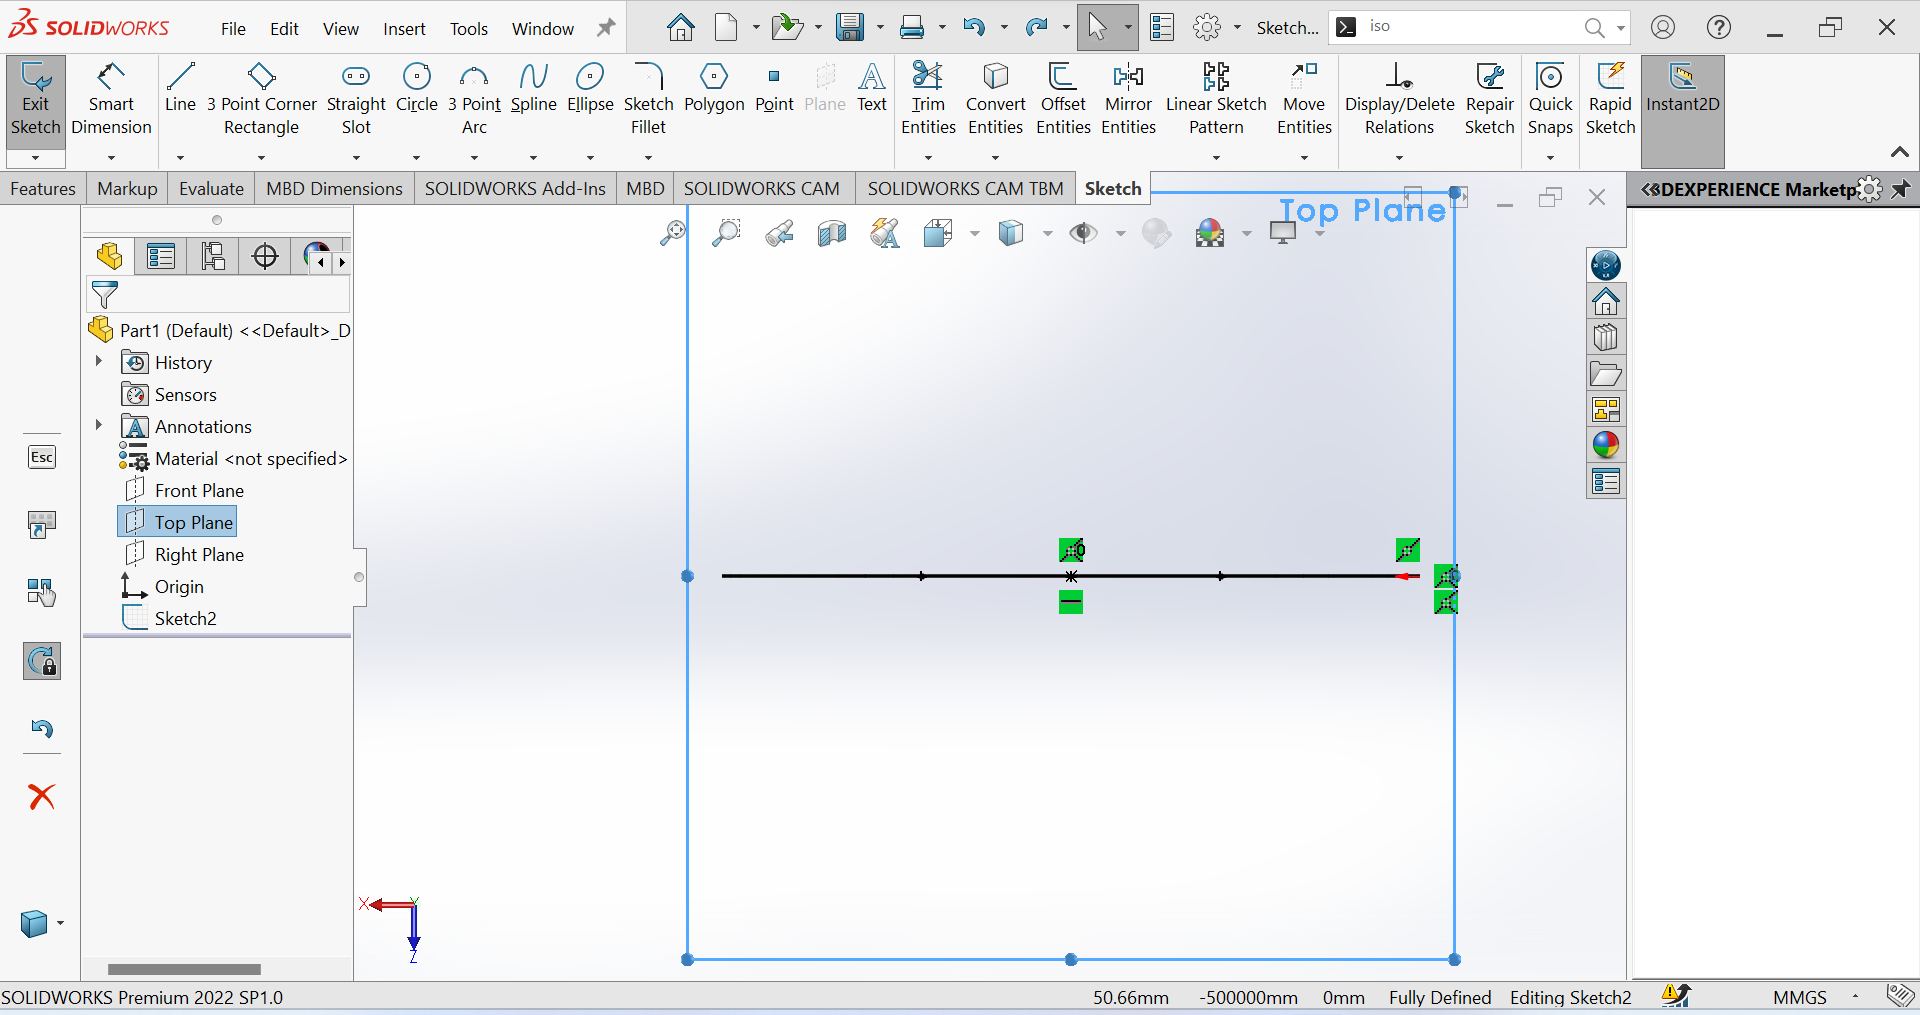Screen dimensions: 1920x1015
Task: Open FeatureManager design tree tab
Action: coord(110,257)
